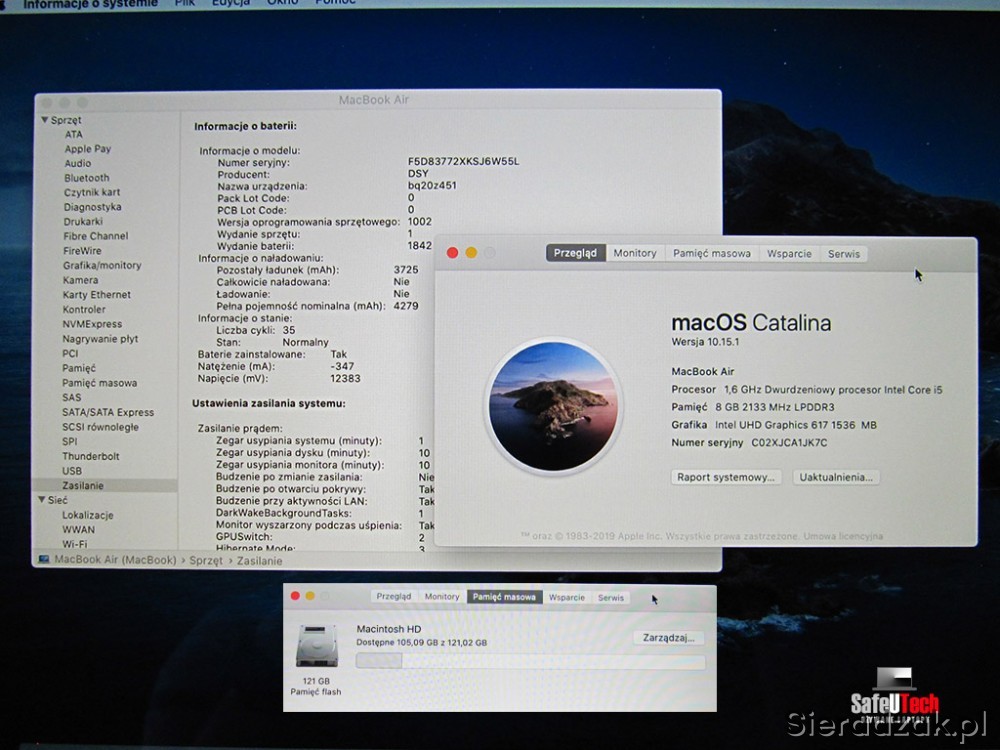This screenshot has height=750, width=1000.
Task: Select Nagrywanie płyt in the sidebar
Action: [x=100, y=339]
